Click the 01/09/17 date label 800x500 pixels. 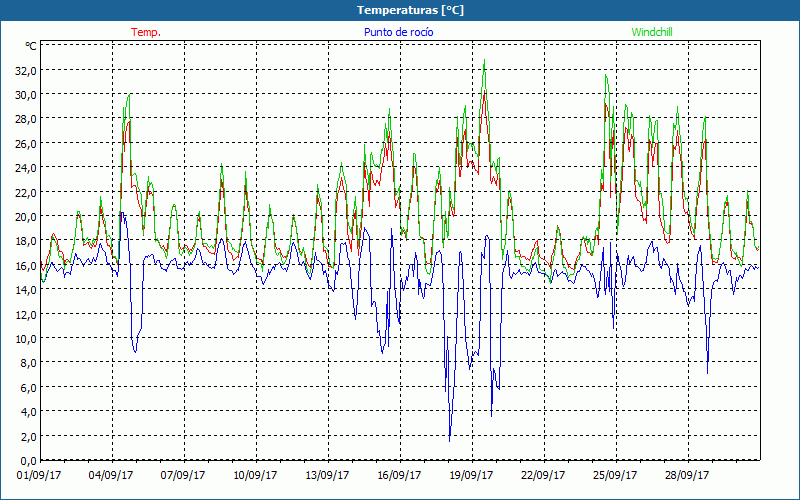39,475
